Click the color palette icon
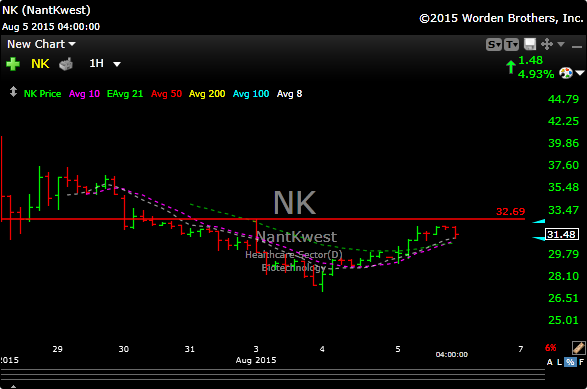This screenshot has width=587, height=389. tap(566, 73)
